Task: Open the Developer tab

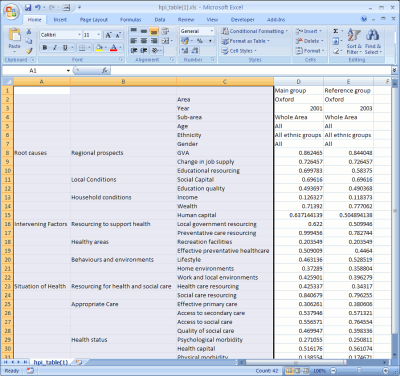Action: click(x=243, y=20)
